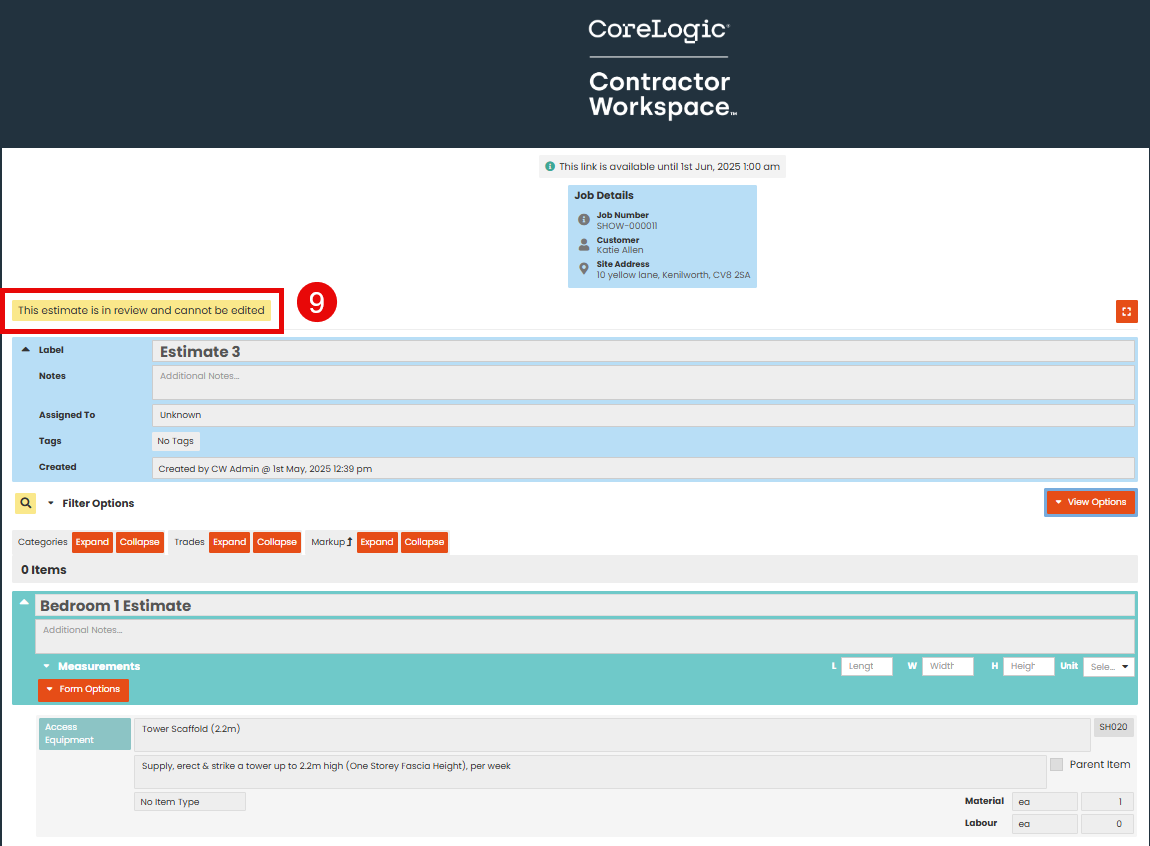Collapse the Bedroom 1 Estimate section
This screenshot has height=846, width=1150.
24,602
